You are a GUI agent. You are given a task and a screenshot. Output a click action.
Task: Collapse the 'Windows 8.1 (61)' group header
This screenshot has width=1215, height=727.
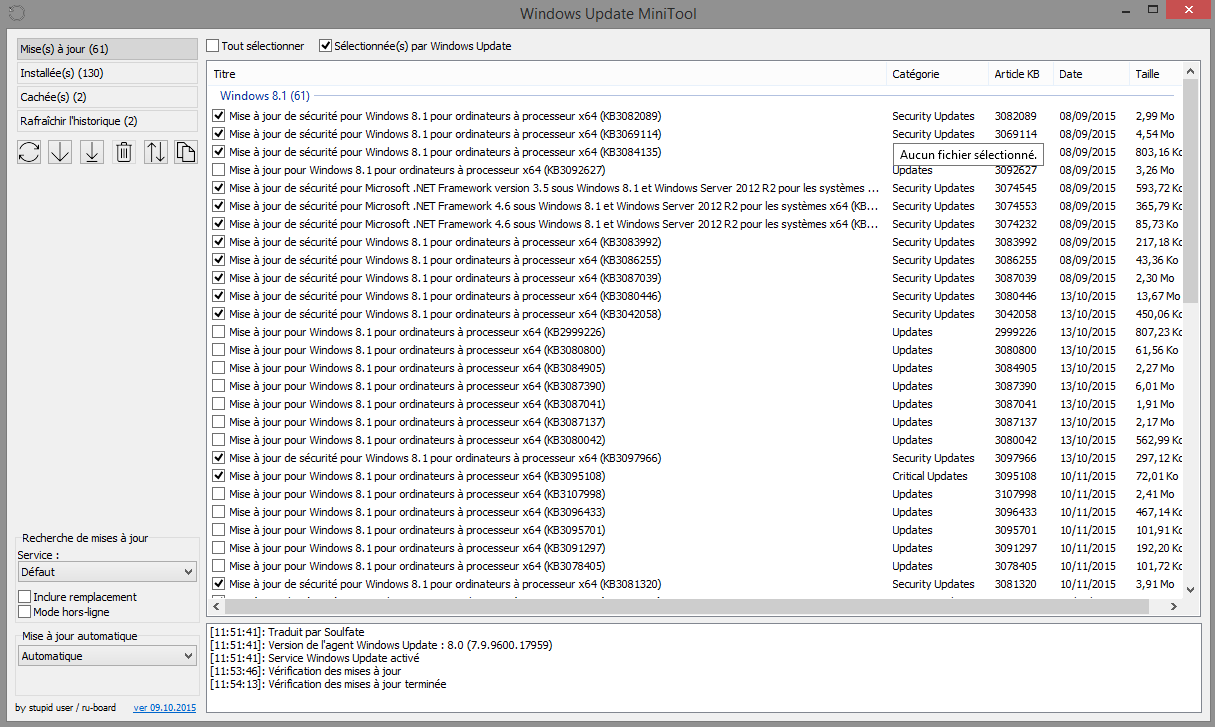264,96
